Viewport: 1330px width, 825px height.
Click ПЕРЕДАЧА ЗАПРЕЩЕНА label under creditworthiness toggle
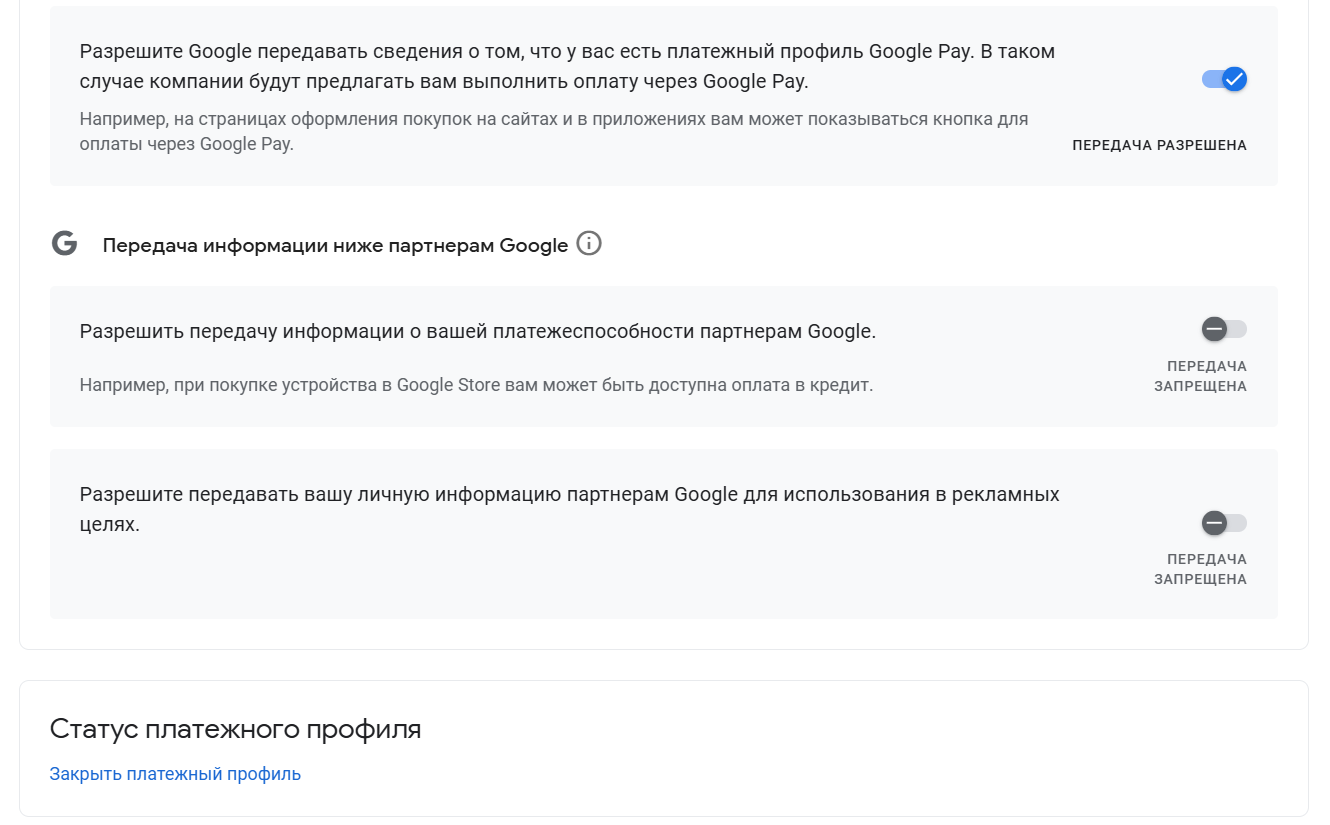(1201, 376)
